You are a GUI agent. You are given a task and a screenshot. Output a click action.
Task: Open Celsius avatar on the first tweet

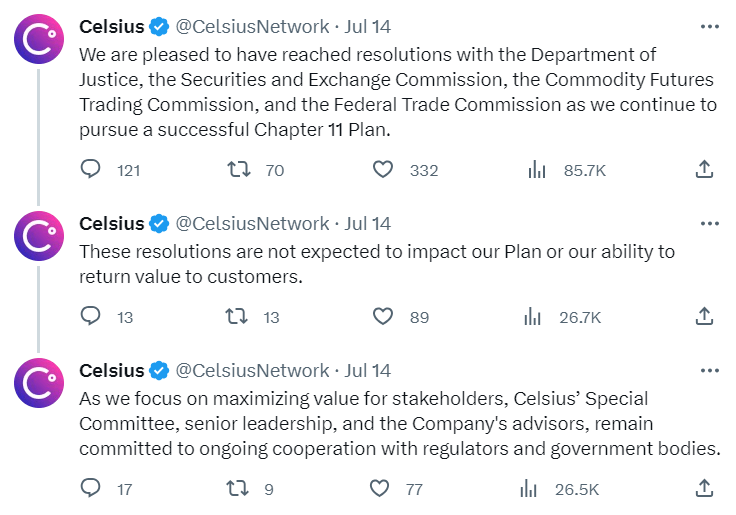tap(39, 39)
